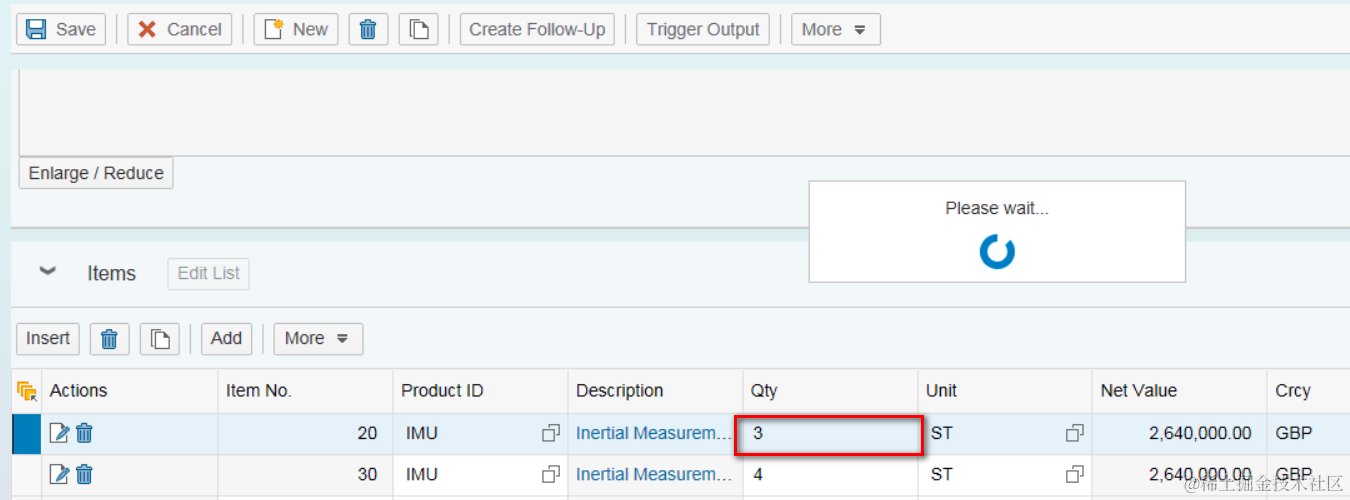This screenshot has width=1350, height=500.
Task: Delete selected items using Items toolbar trash icon
Action: pyautogui.click(x=110, y=339)
